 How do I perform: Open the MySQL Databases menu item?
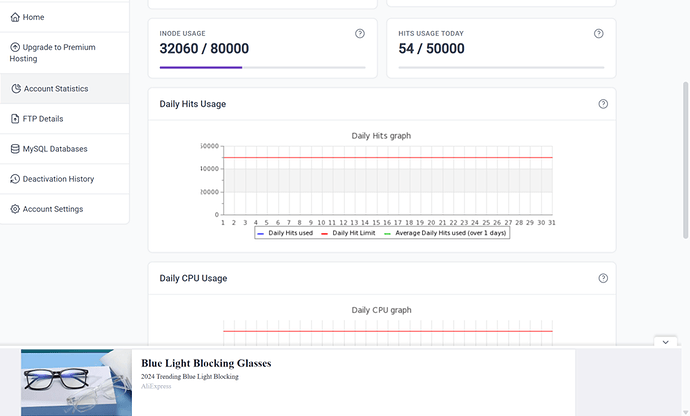[x=55, y=149]
